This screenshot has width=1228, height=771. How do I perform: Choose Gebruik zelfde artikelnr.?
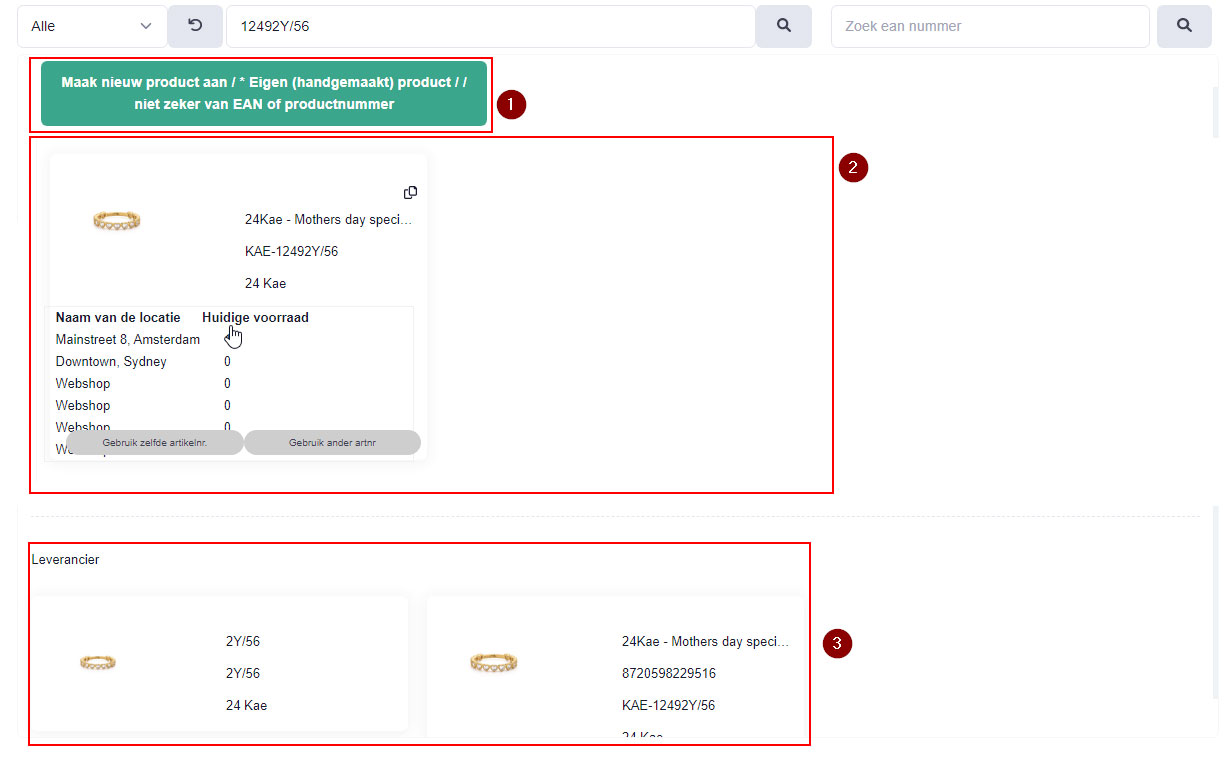point(155,442)
